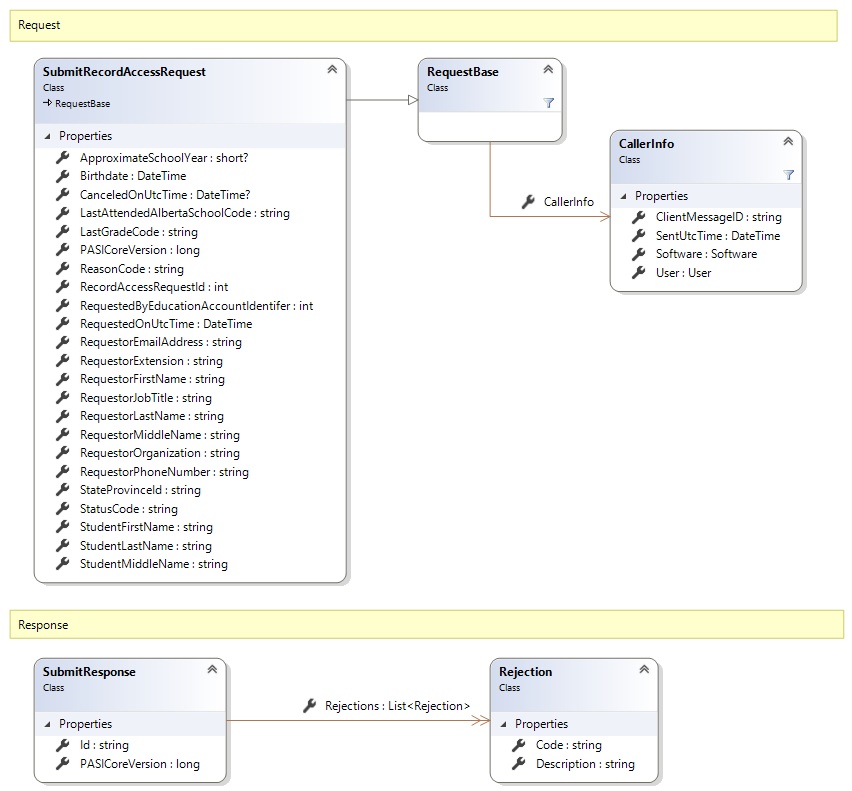Collapse the SubmitRecordAccessRequest class box
Viewport: 852px width, 791px height.
[331, 70]
